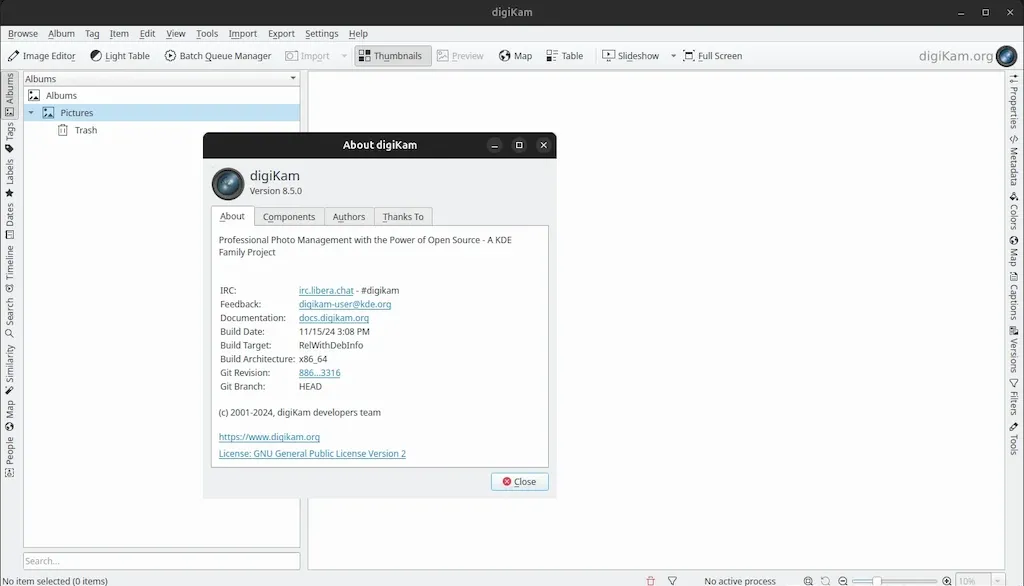
Task: Click the zoom-to-fit magnifier icon in status bar
Action: [808, 581]
